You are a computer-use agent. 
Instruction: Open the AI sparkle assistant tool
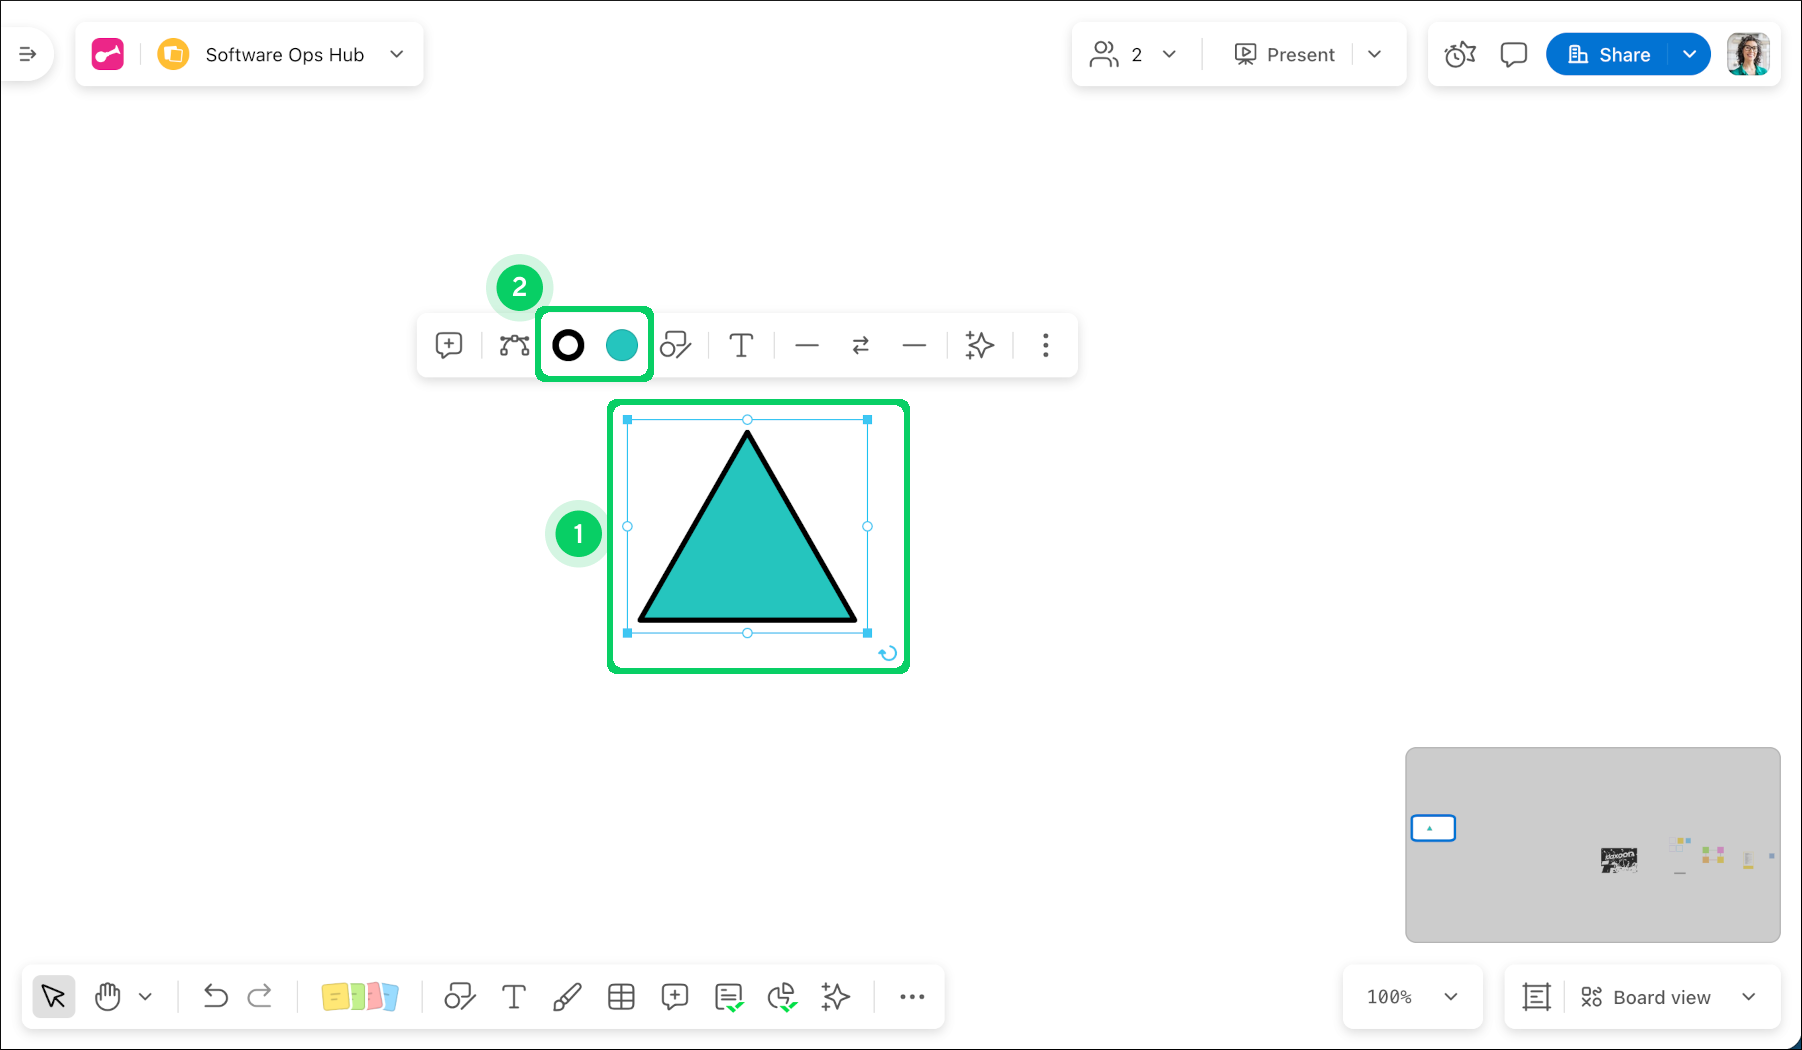tap(835, 996)
